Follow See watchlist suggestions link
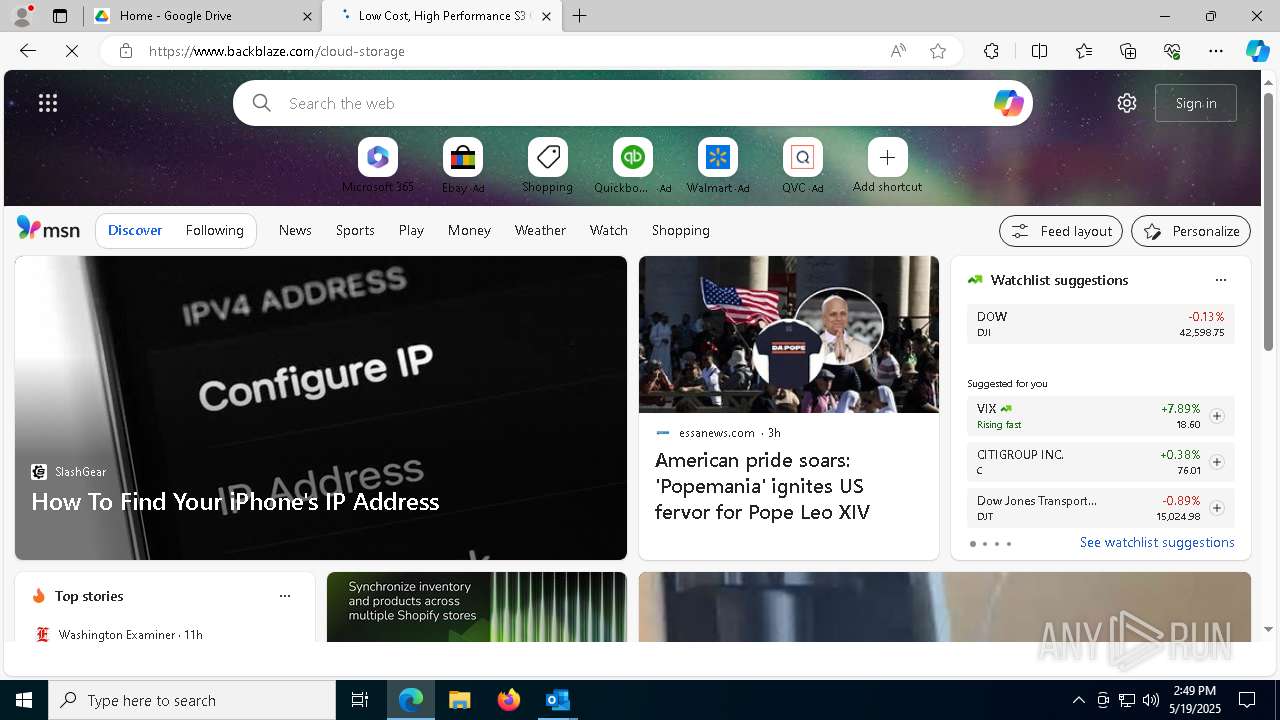 (x=1157, y=542)
